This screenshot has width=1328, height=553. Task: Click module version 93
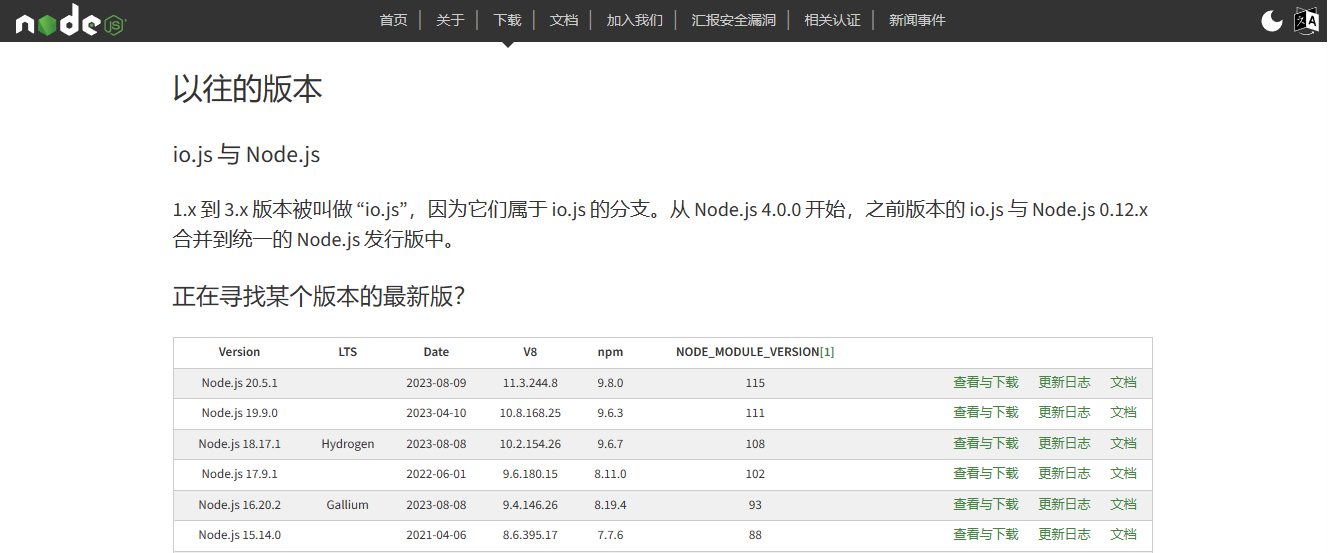coord(755,505)
